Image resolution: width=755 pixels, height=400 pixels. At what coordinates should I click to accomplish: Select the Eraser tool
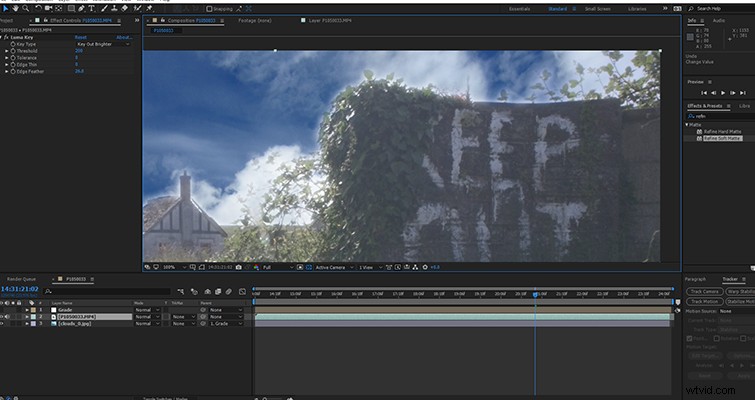[x=124, y=9]
